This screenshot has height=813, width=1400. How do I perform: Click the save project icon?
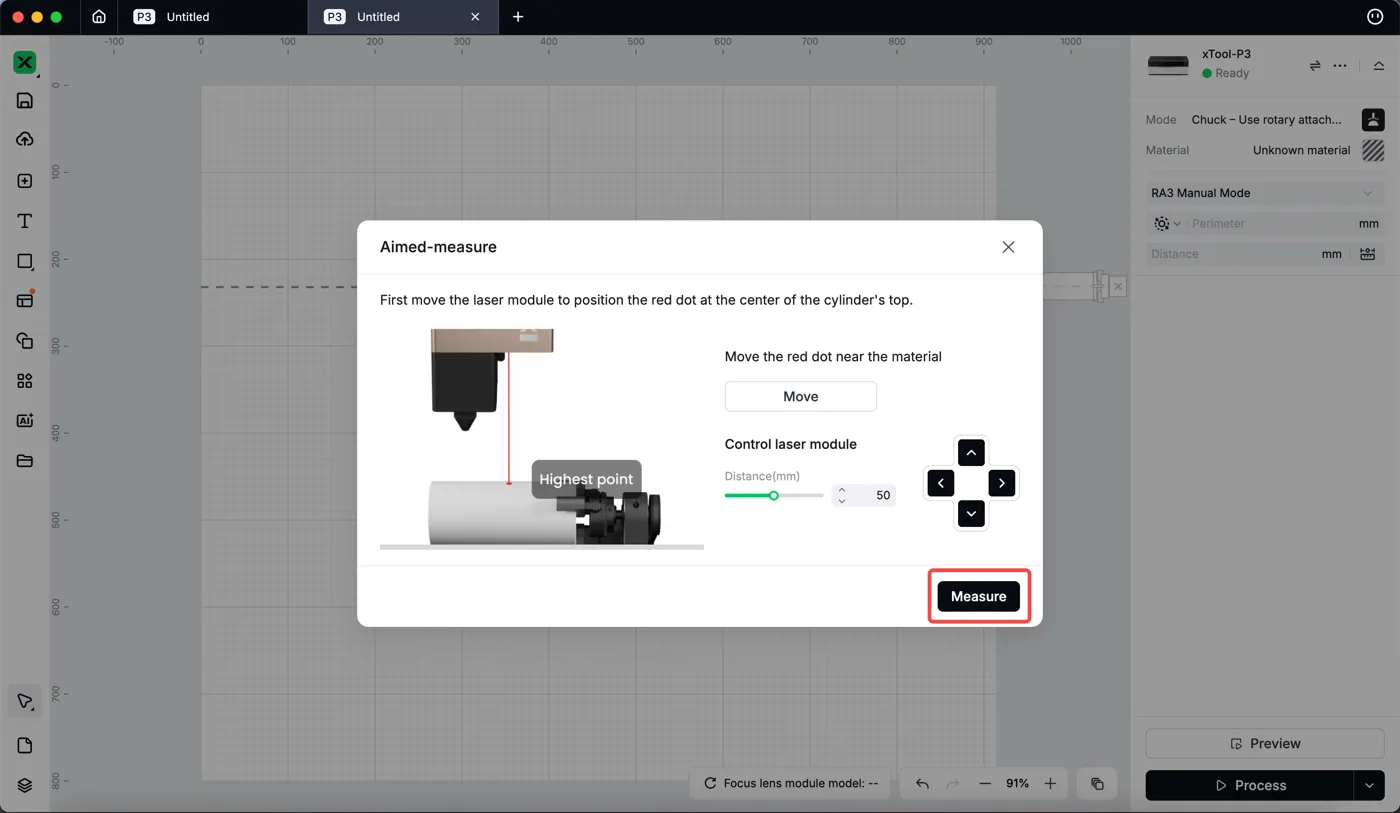pos(25,100)
